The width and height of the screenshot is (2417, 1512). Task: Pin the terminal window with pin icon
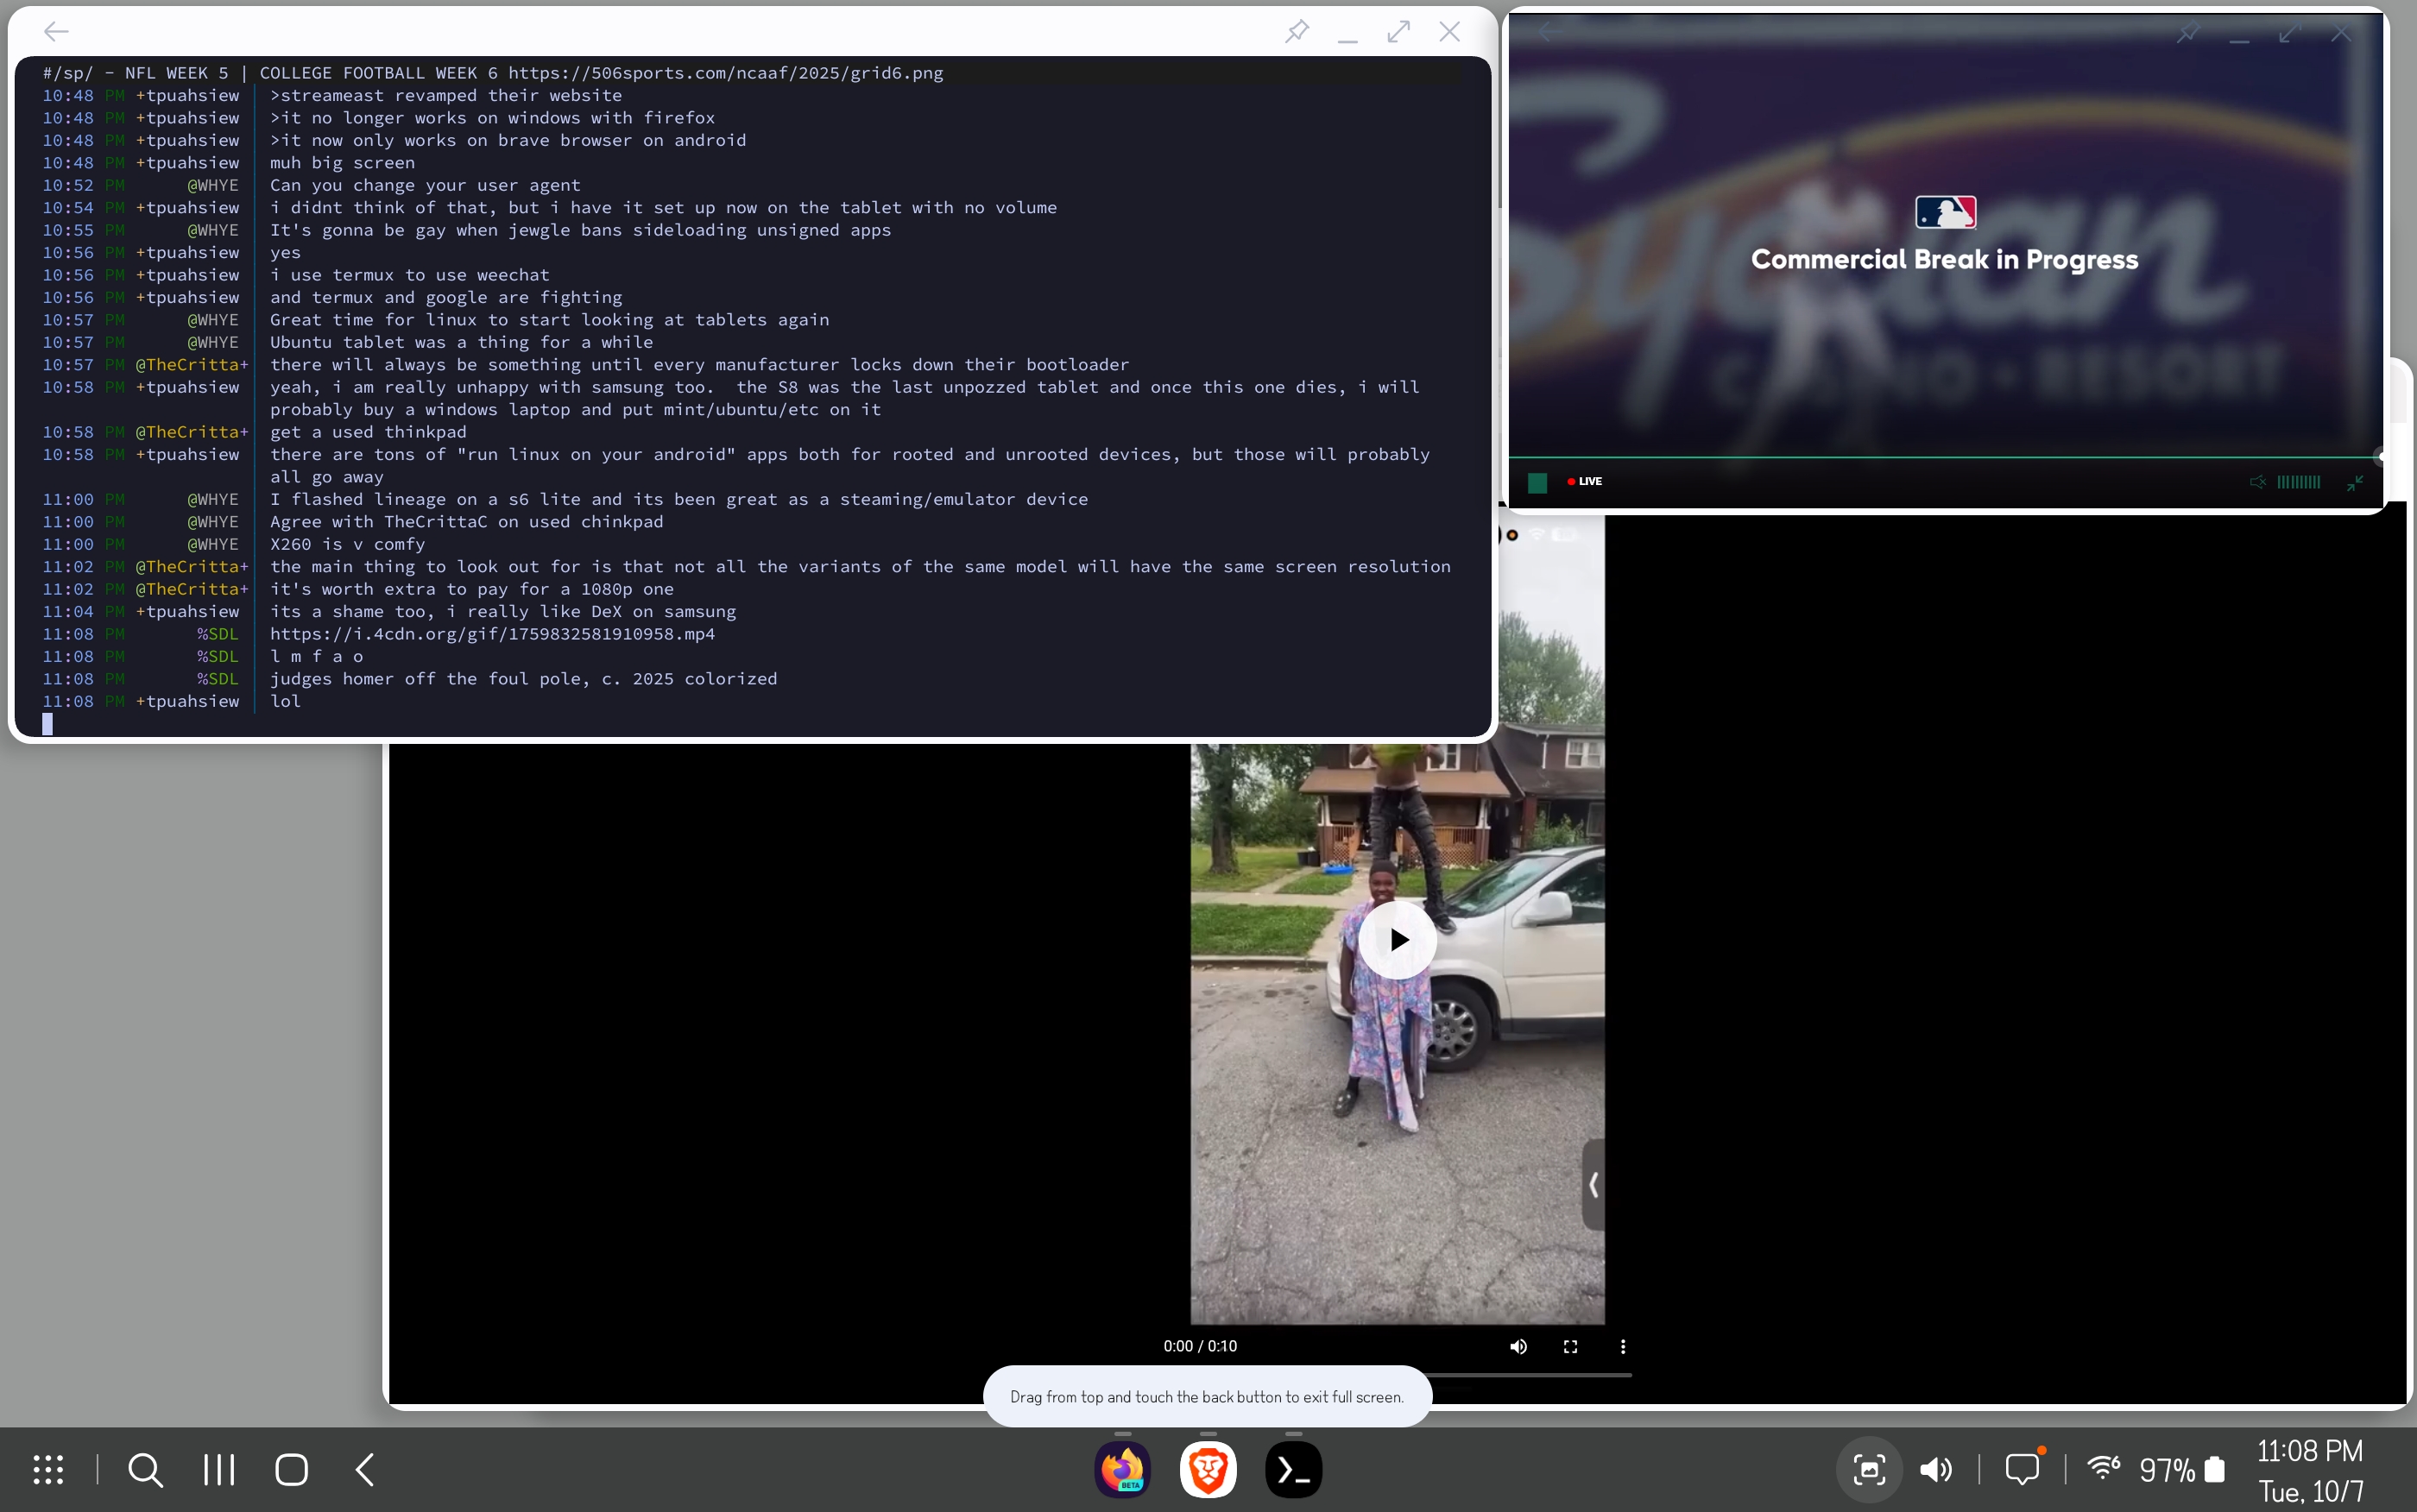tap(1297, 31)
